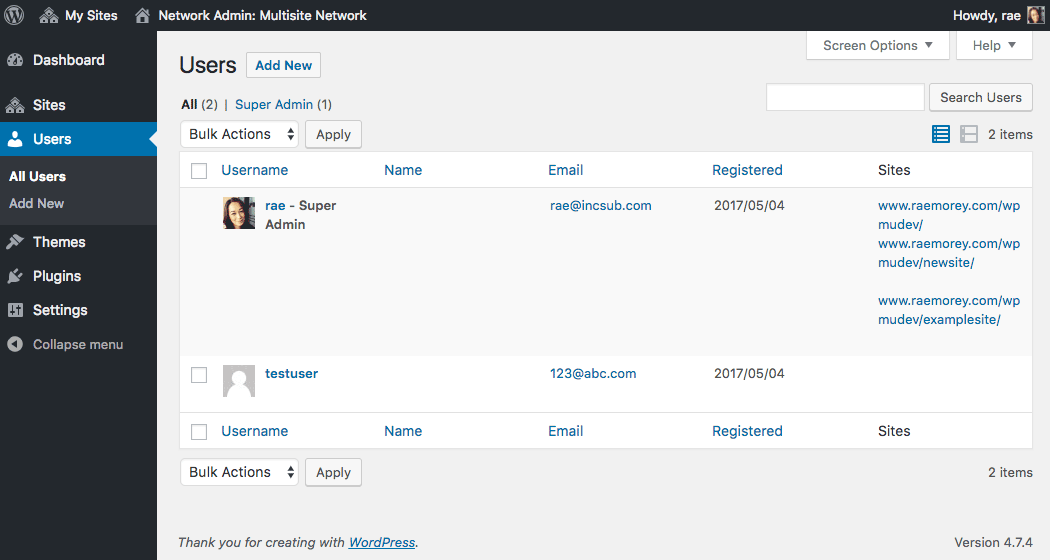
Task: Click the top Apply button
Action: 333,134
